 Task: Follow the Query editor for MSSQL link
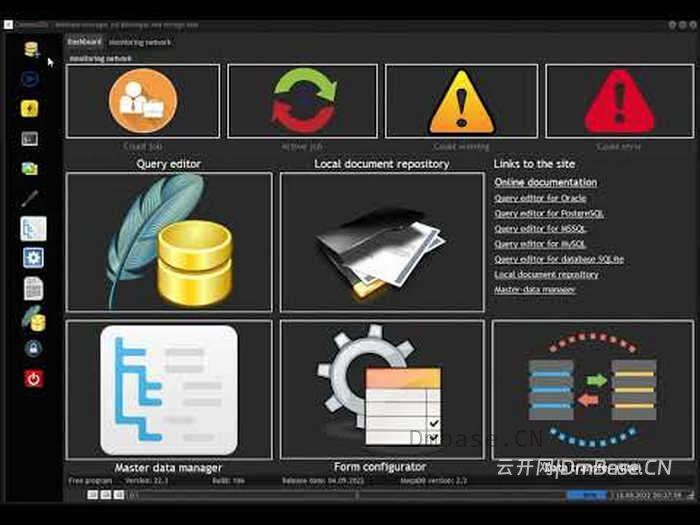540,229
